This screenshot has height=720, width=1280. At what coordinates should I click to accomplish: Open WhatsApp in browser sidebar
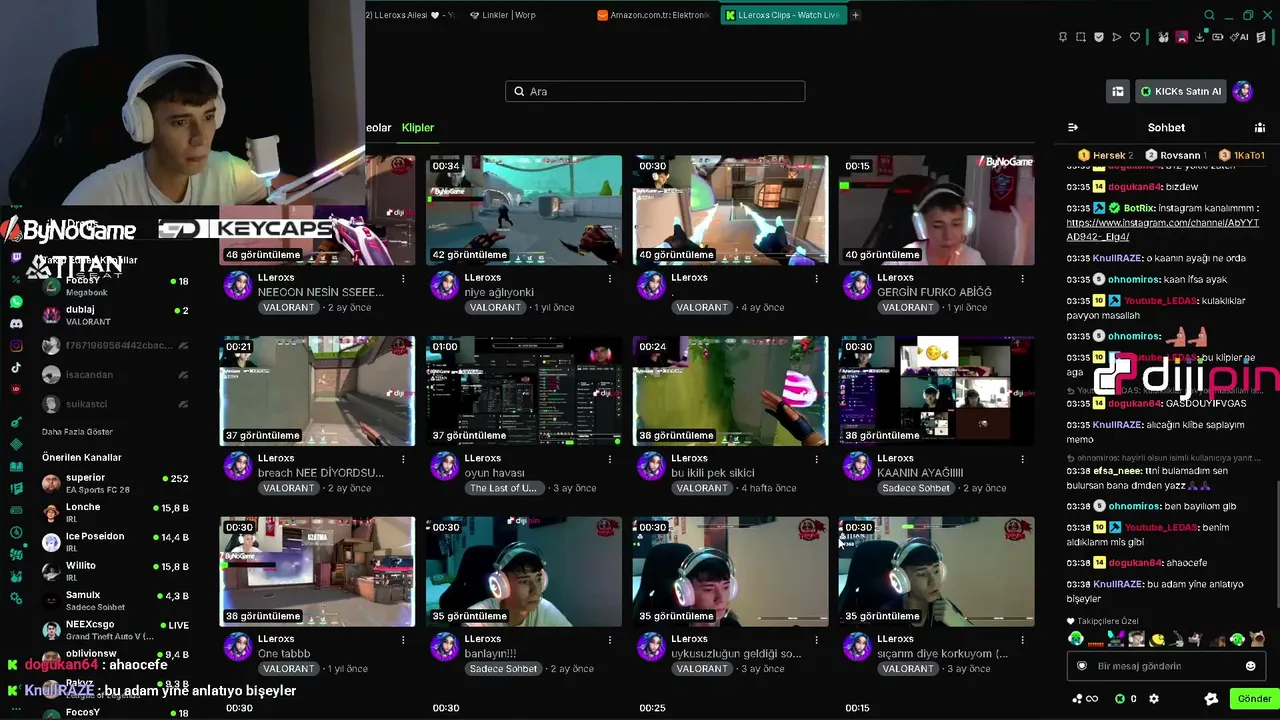(x=16, y=301)
